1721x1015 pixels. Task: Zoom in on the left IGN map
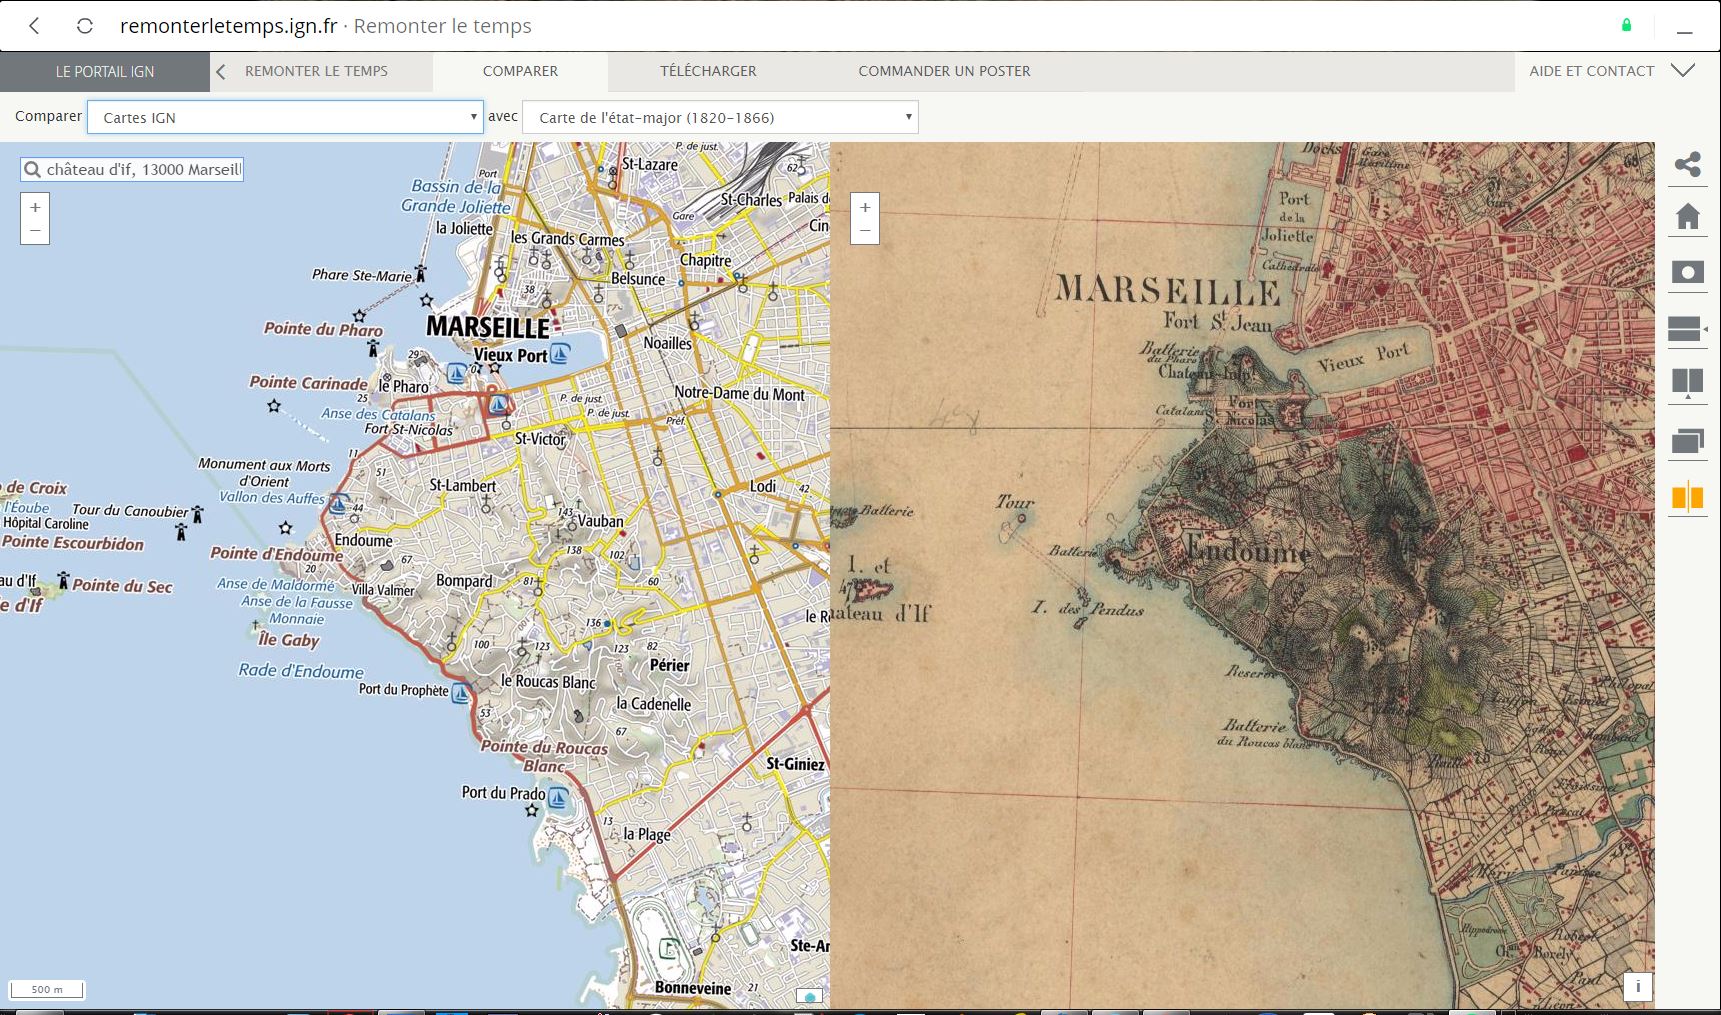pos(35,207)
